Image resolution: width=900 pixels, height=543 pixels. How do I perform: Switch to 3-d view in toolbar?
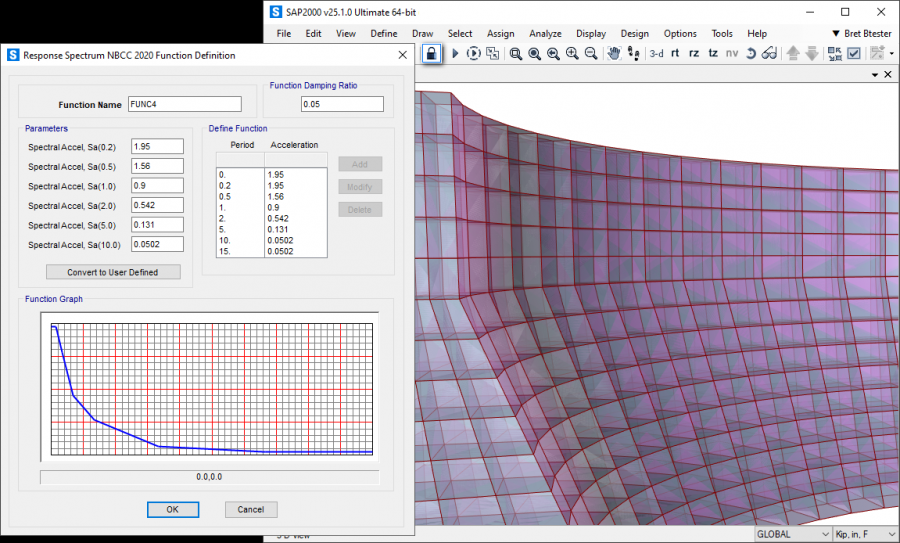tap(656, 53)
